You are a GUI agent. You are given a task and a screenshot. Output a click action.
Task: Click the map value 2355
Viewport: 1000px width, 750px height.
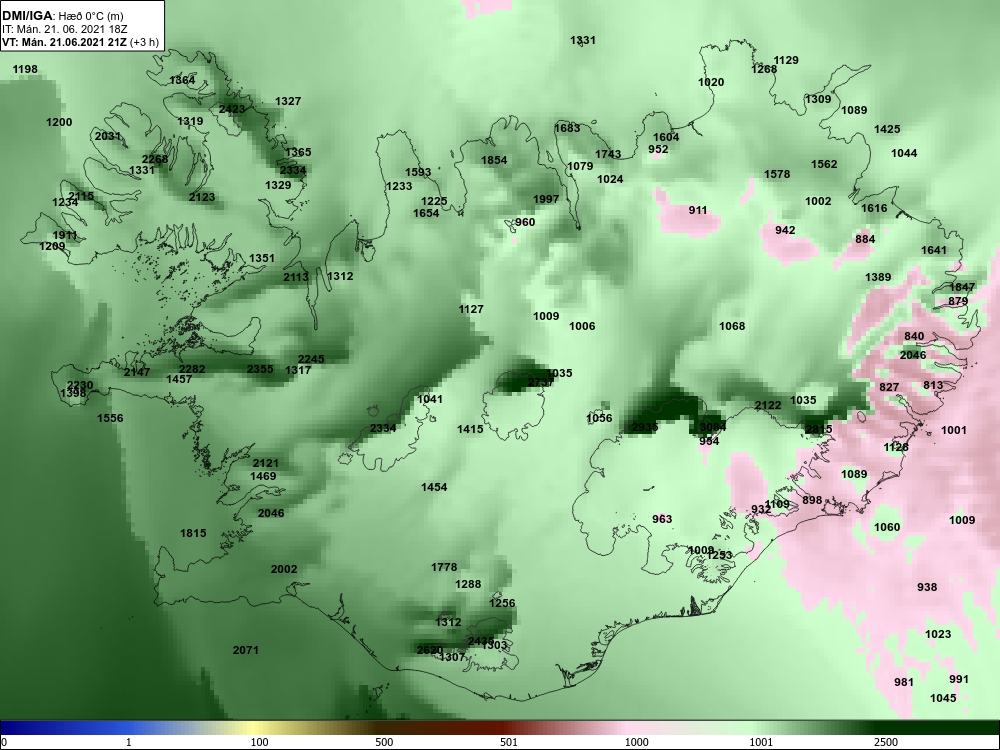pyautogui.click(x=260, y=369)
